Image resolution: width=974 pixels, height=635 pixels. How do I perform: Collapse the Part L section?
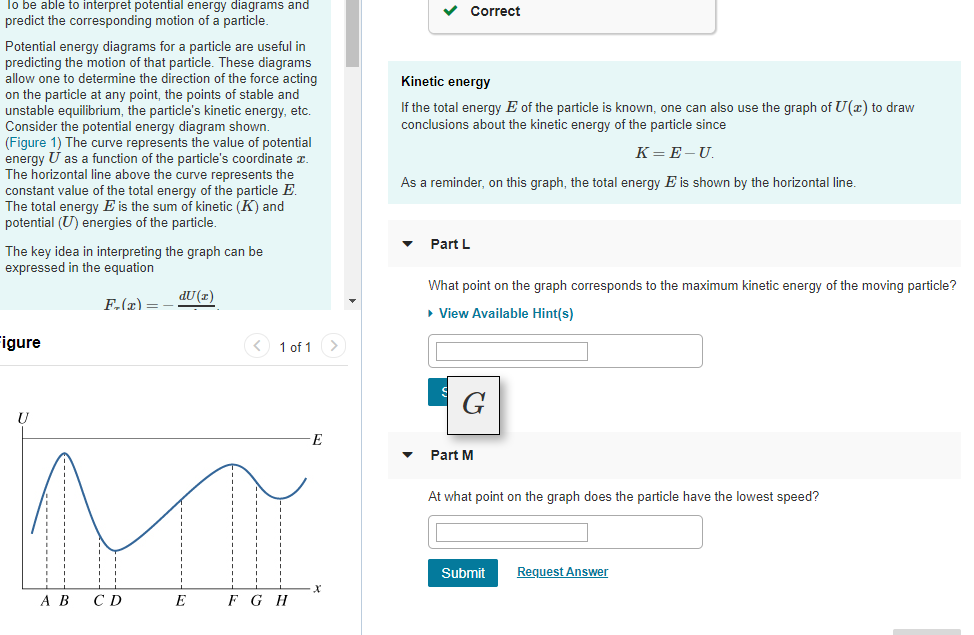point(407,244)
